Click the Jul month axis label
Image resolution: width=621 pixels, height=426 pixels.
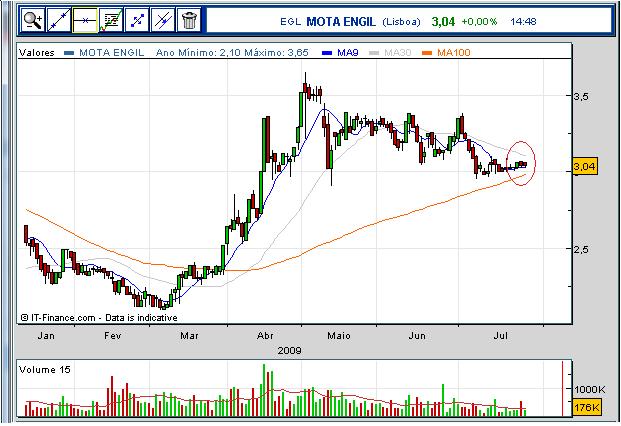(x=501, y=336)
